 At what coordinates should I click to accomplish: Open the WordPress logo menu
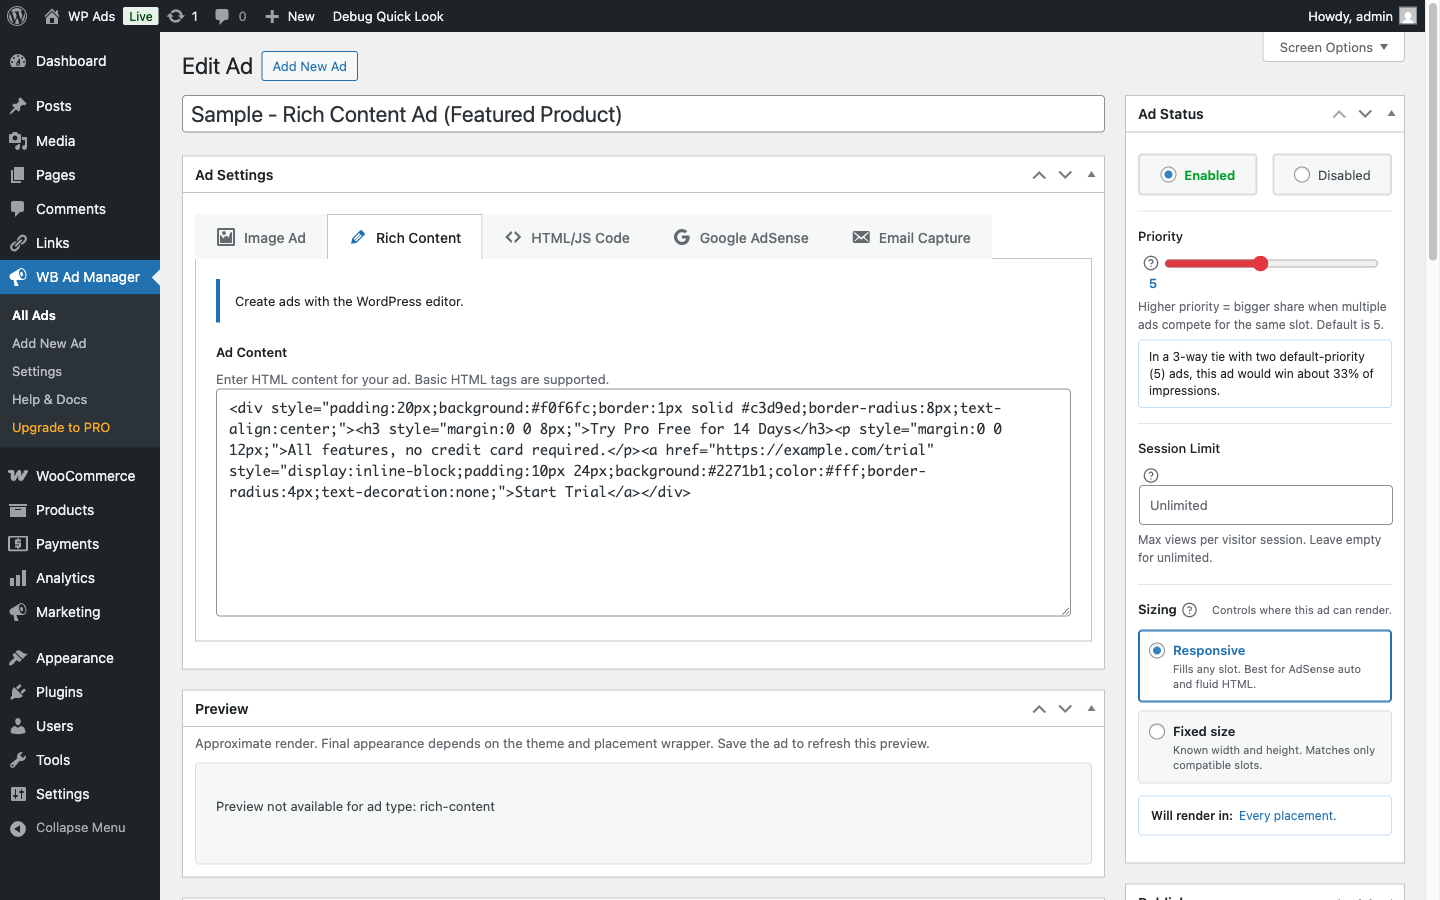[17, 16]
